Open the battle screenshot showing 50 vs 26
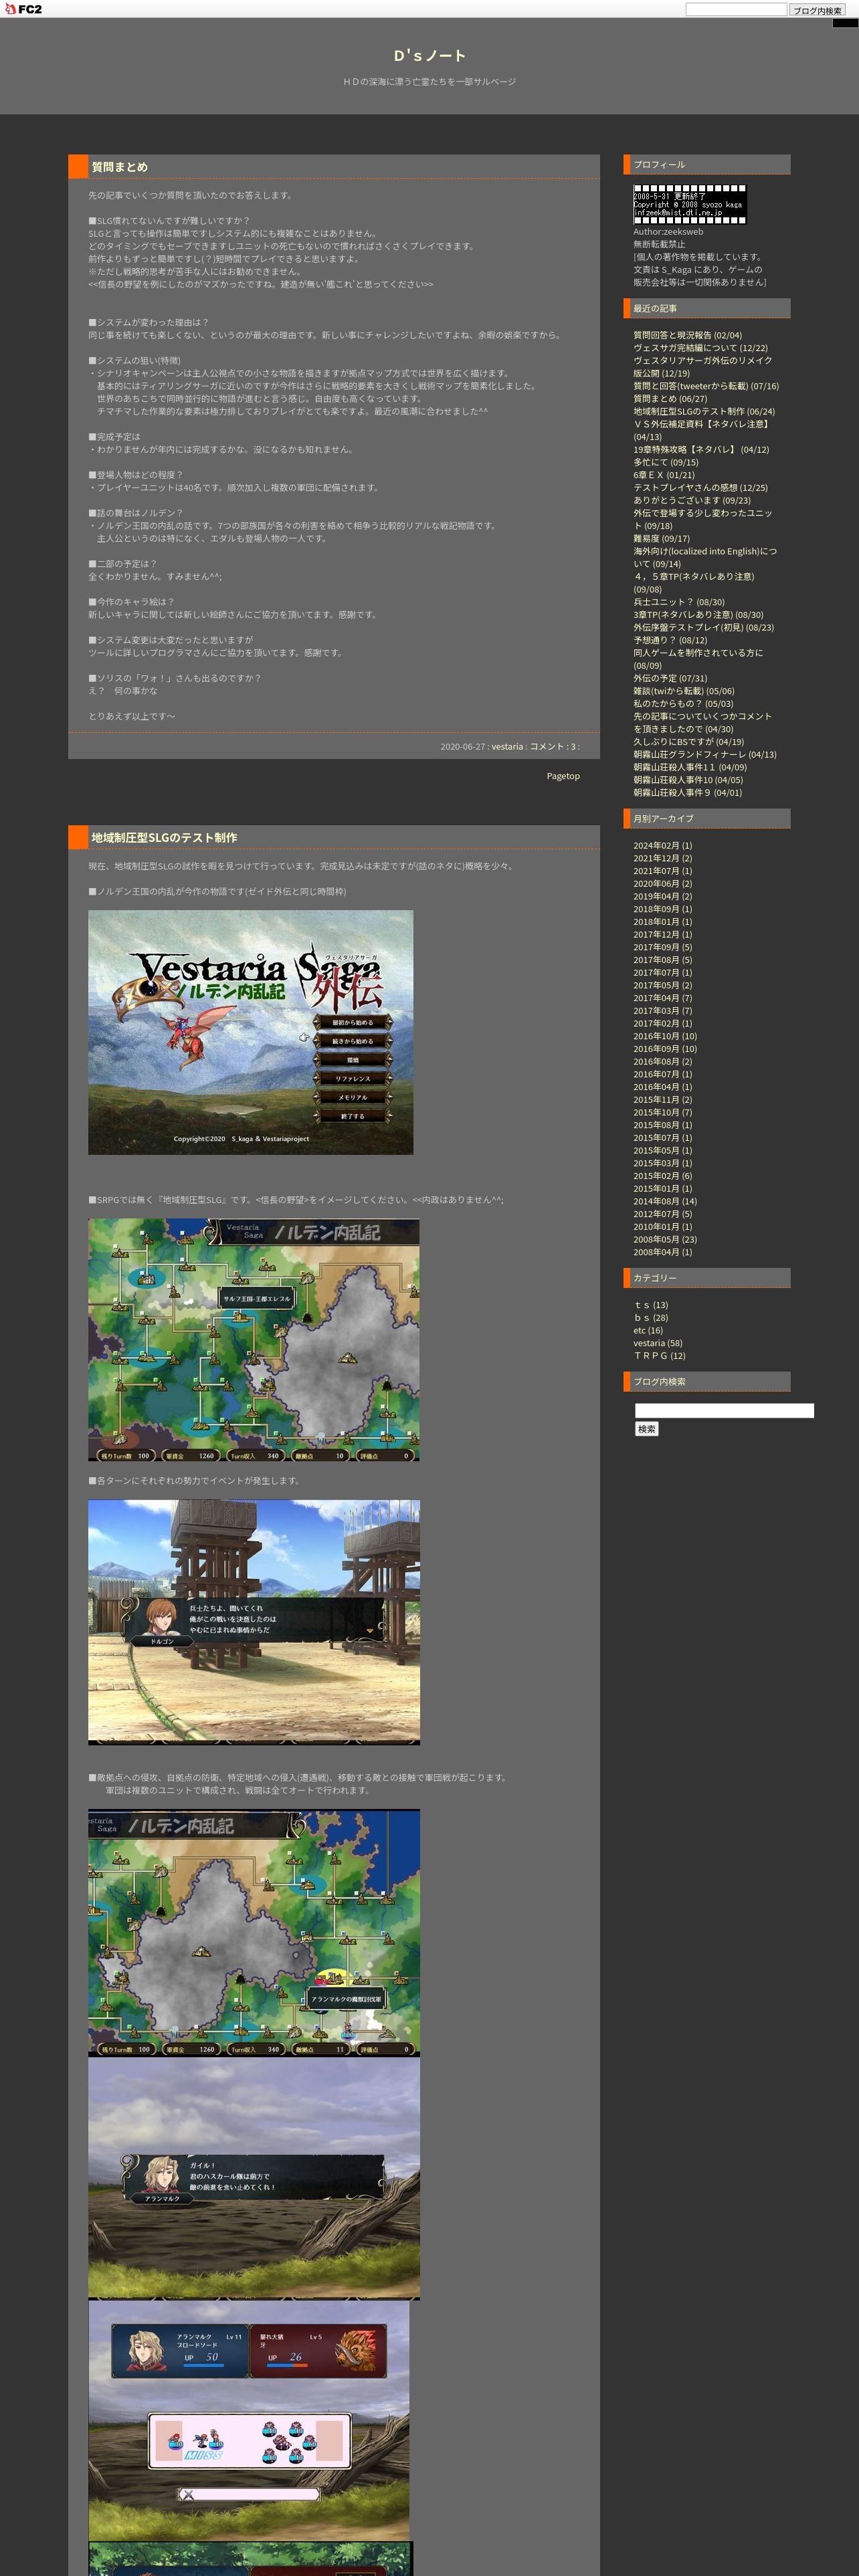The width and height of the screenshot is (859, 2576). coord(248,2420)
